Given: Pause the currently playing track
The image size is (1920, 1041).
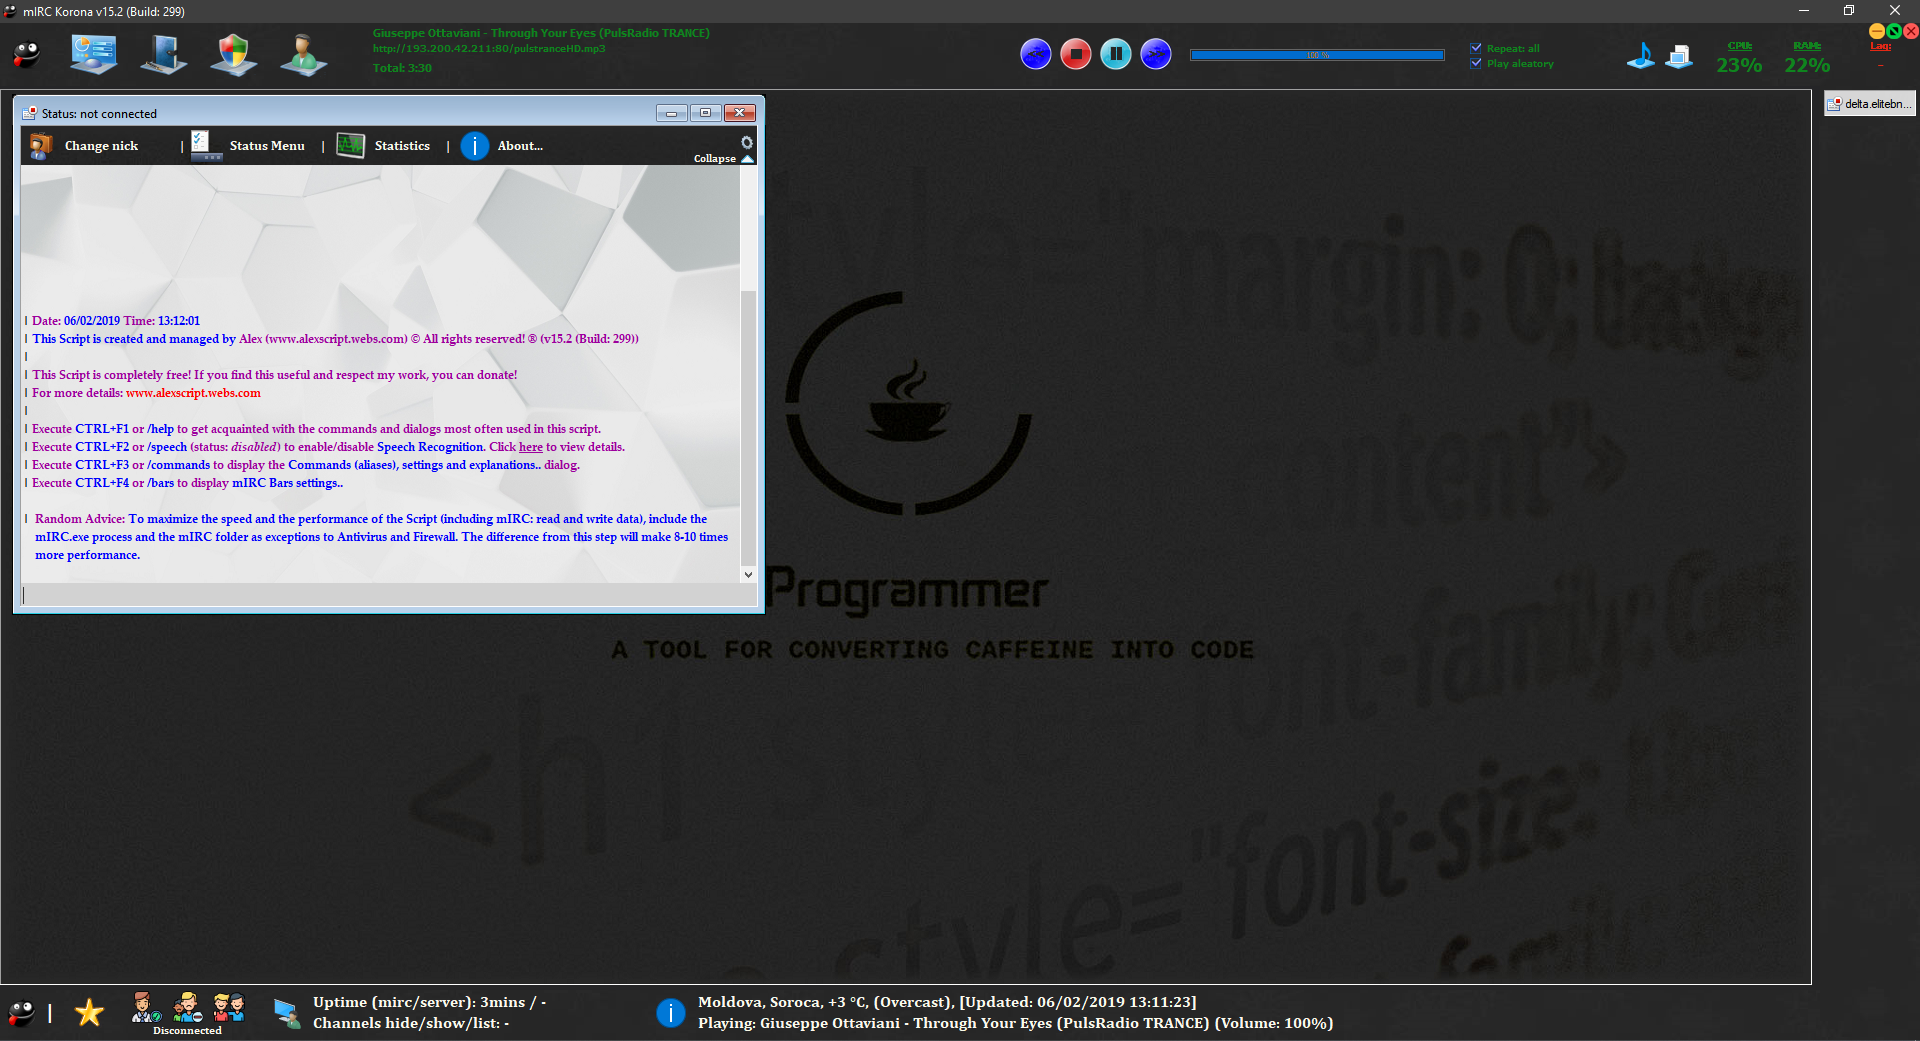Looking at the screenshot, I should (x=1116, y=54).
